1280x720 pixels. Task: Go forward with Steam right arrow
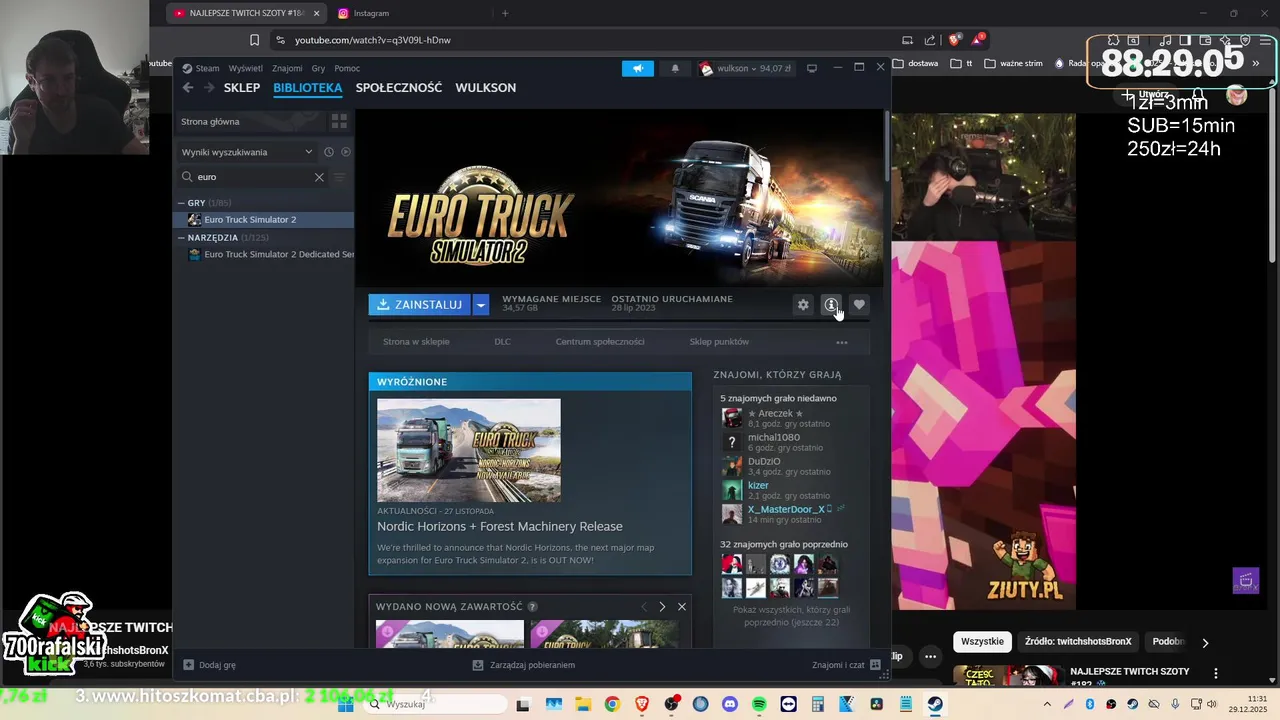pyautogui.click(x=209, y=88)
